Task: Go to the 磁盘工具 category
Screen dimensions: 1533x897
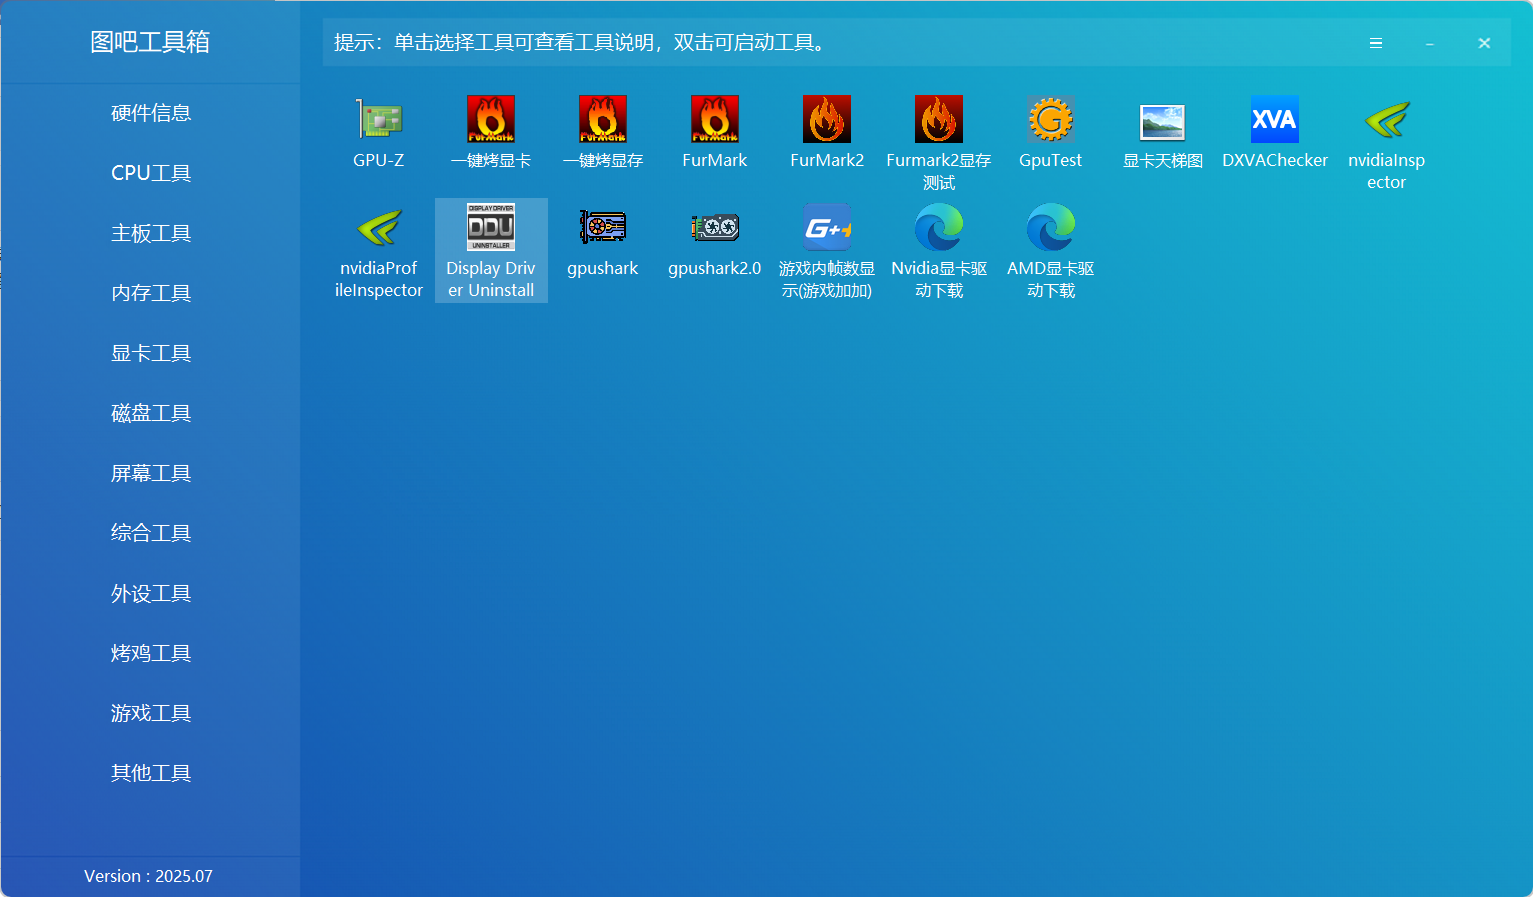Action: point(151,413)
